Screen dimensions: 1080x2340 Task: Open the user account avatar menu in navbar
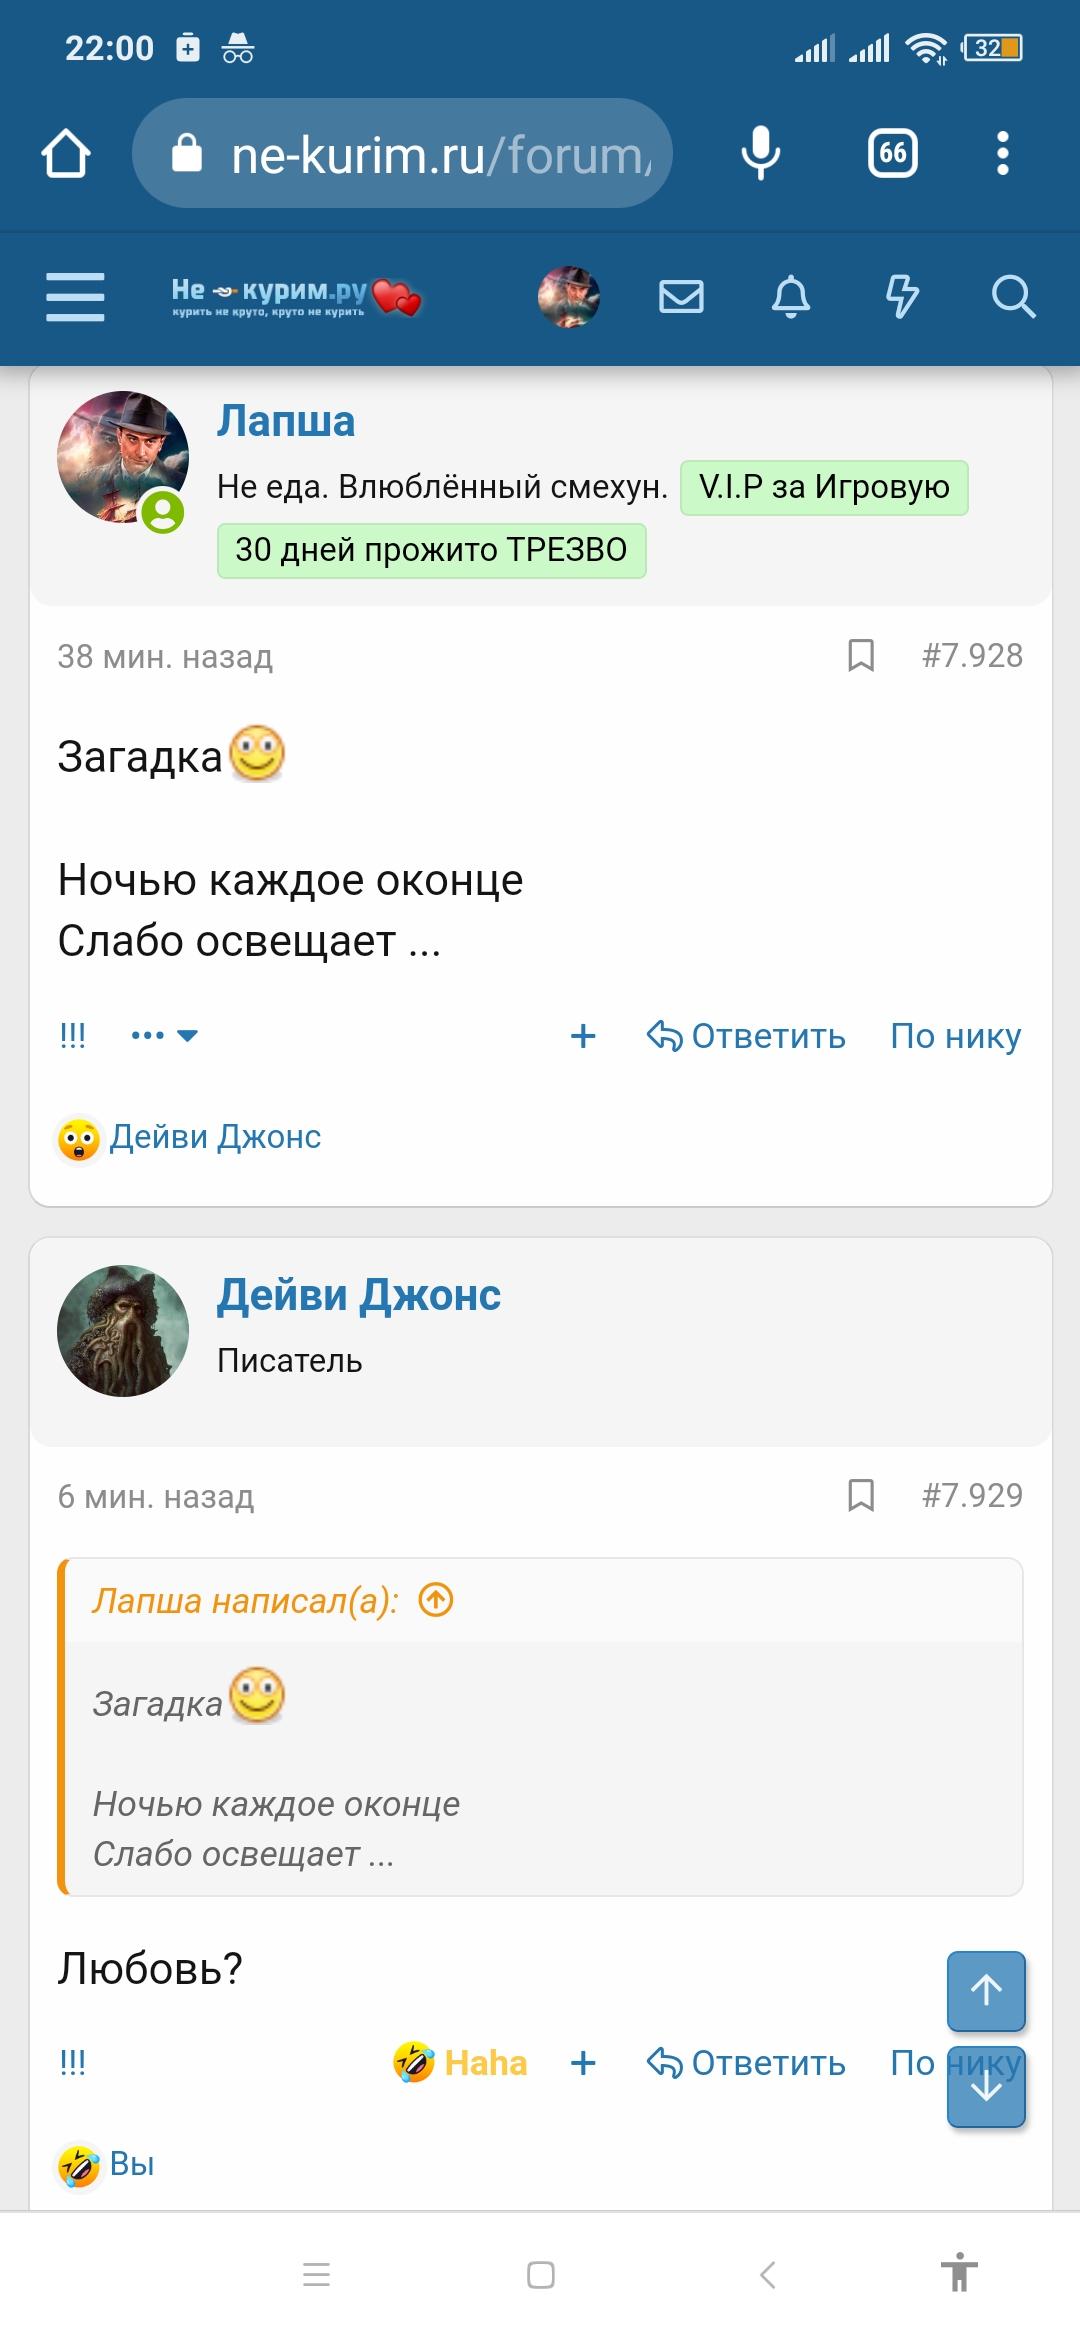pyautogui.click(x=568, y=297)
